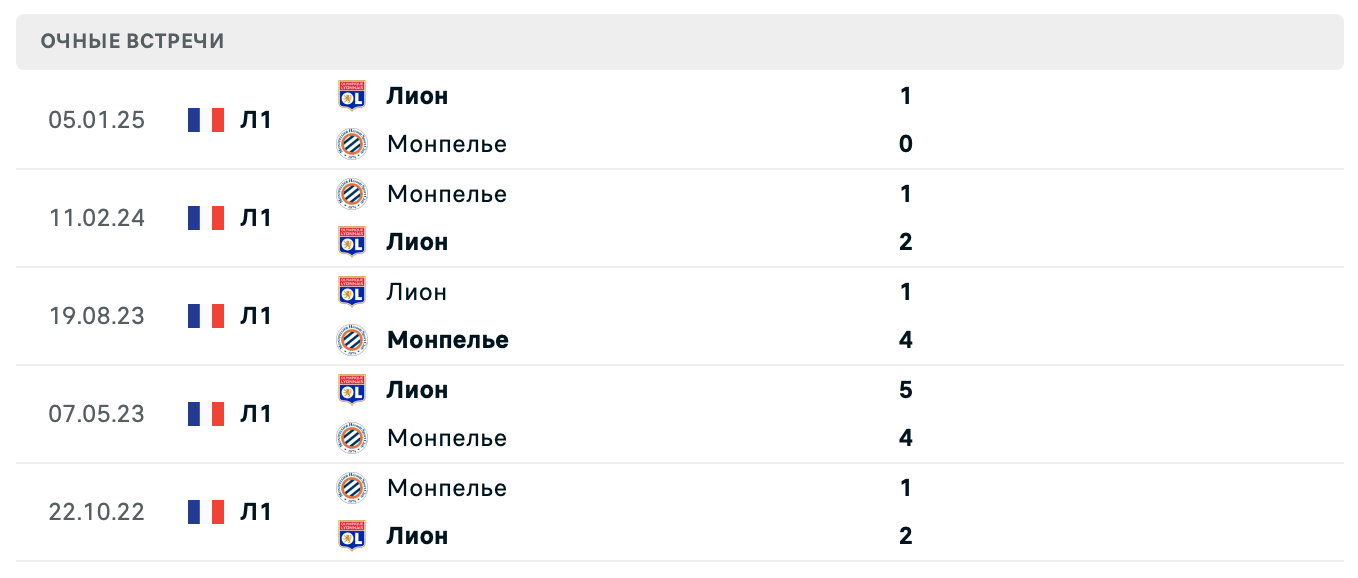
Task: Open Лион team link in 05.01.25 match
Action: click(x=417, y=96)
